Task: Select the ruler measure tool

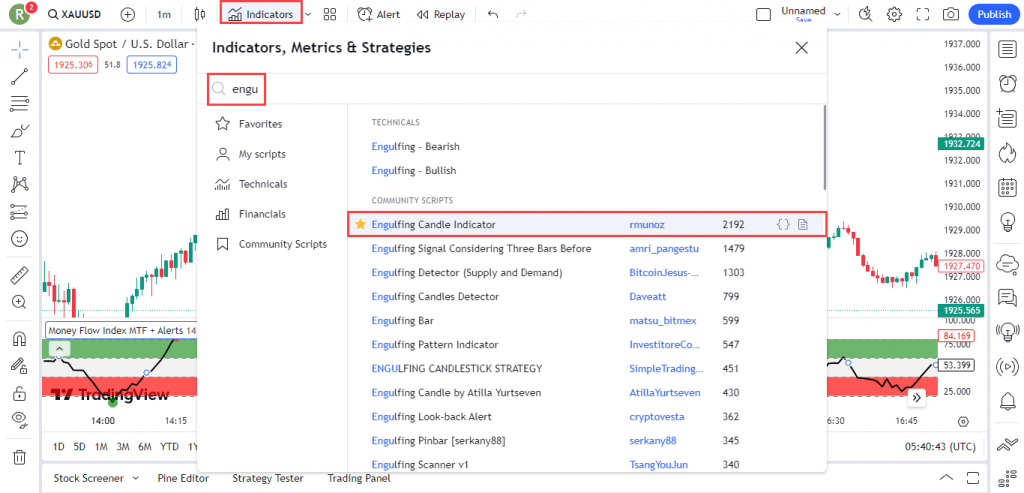Action: pos(20,275)
